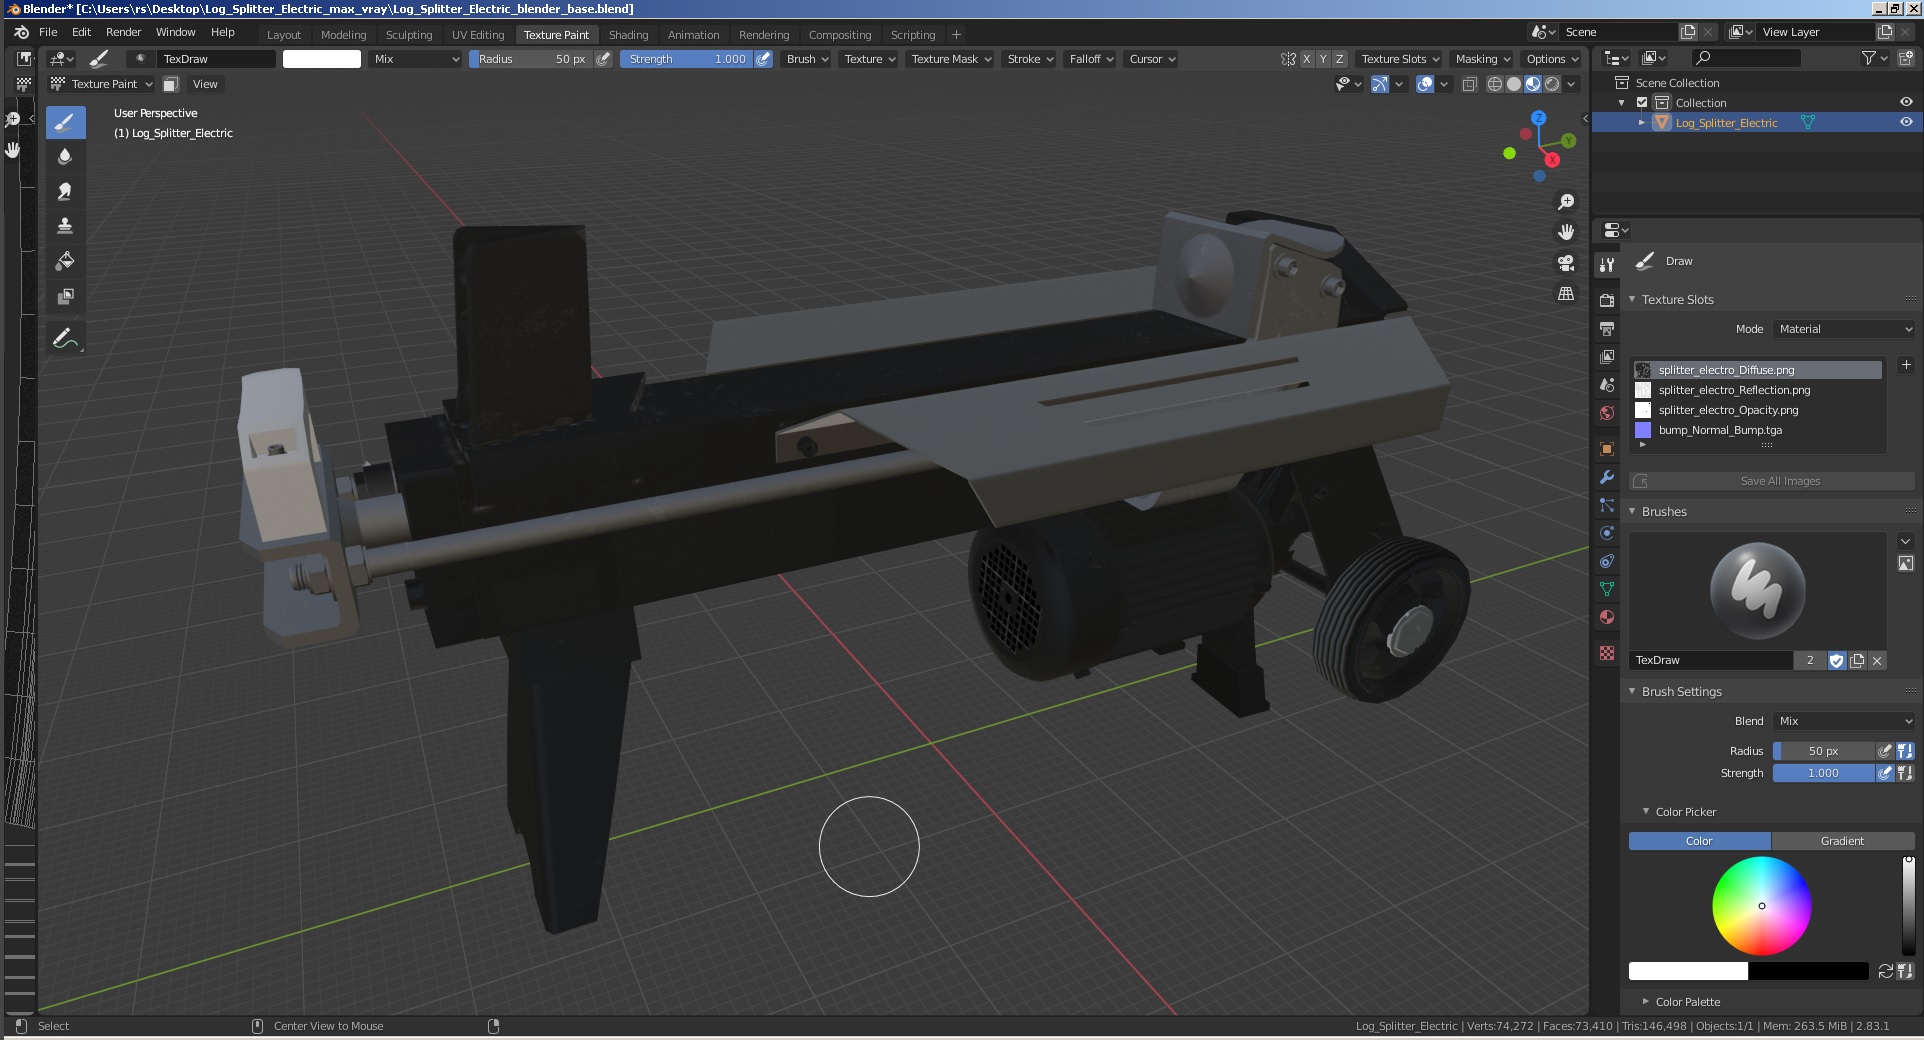Click the color wheel picker
The width and height of the screenshot is (1924, 1040).
tap(1762, 906)
